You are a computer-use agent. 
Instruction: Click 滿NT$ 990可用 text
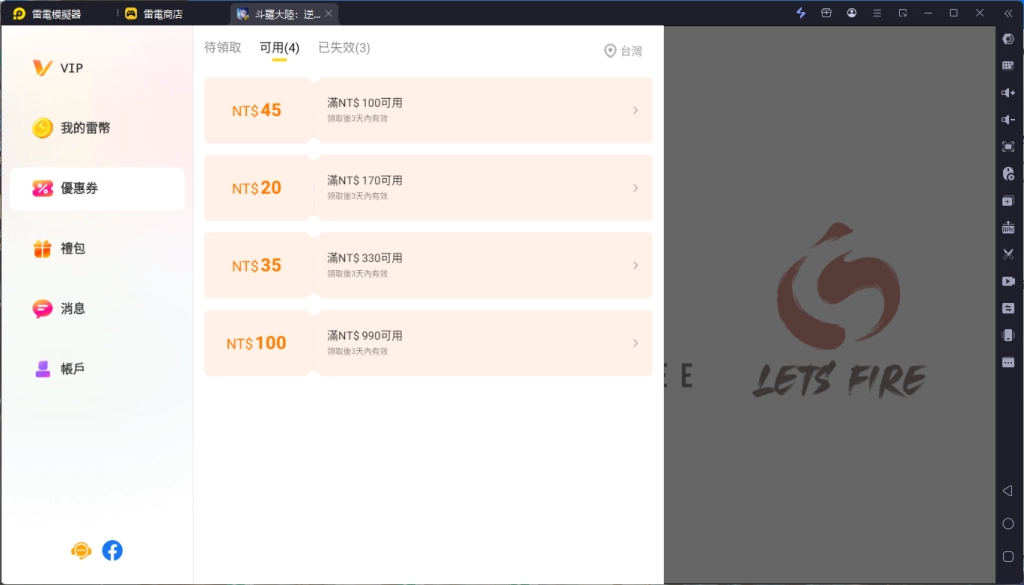tap(365, 336)
